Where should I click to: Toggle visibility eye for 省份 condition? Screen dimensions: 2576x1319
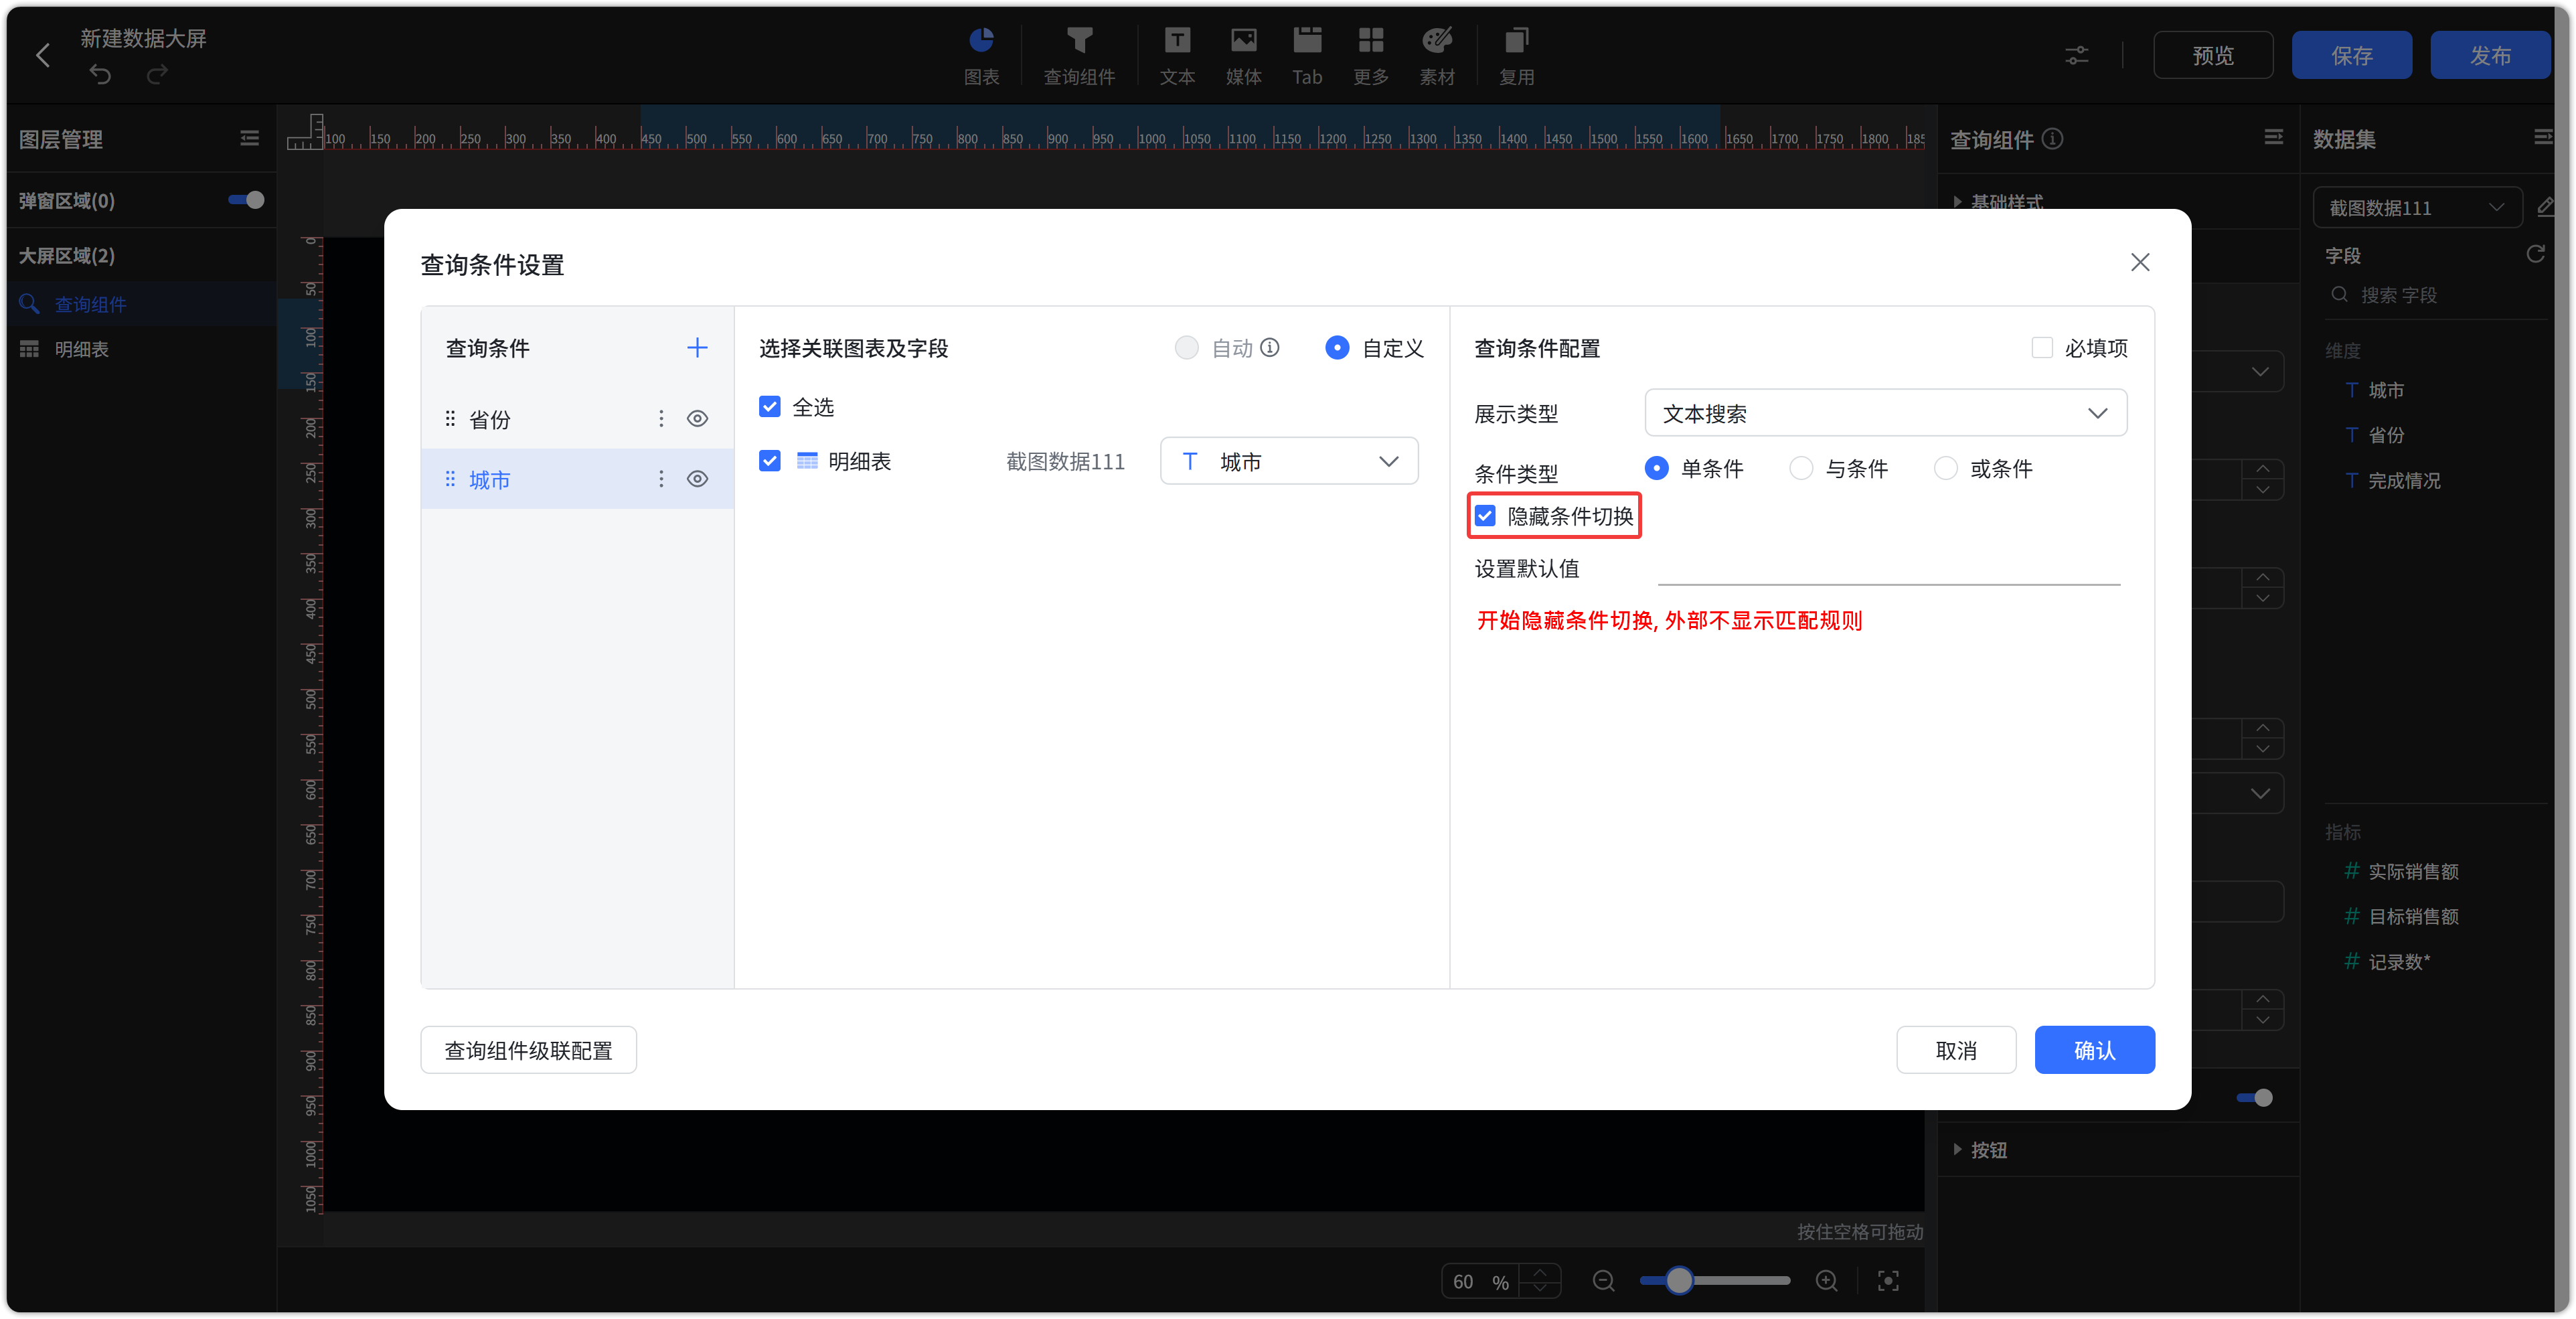coord(698,419)
